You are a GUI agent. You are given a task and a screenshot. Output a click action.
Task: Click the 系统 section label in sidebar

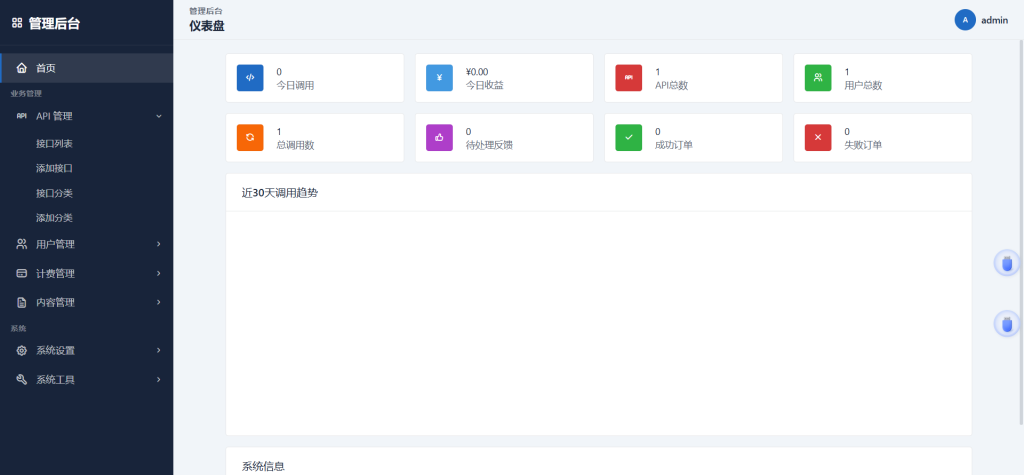[18, 329]
